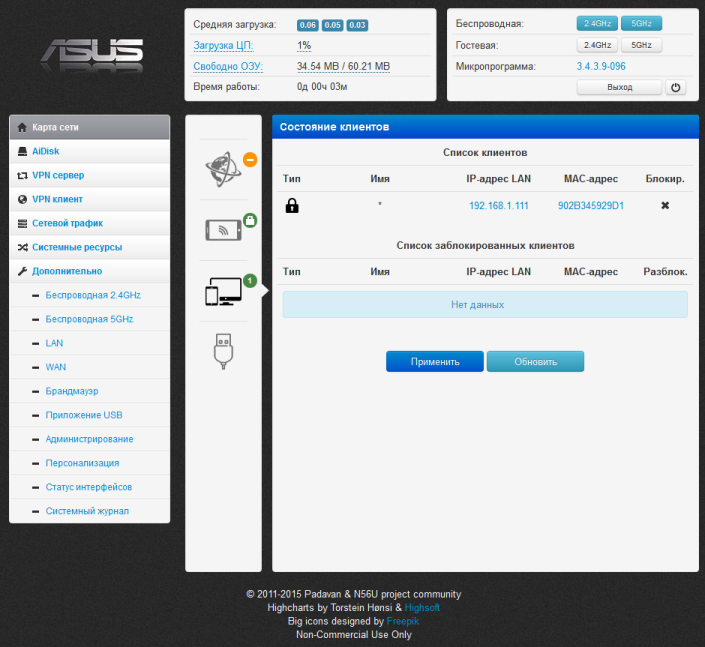Open VPN сервер menu item

click(89, 175)
